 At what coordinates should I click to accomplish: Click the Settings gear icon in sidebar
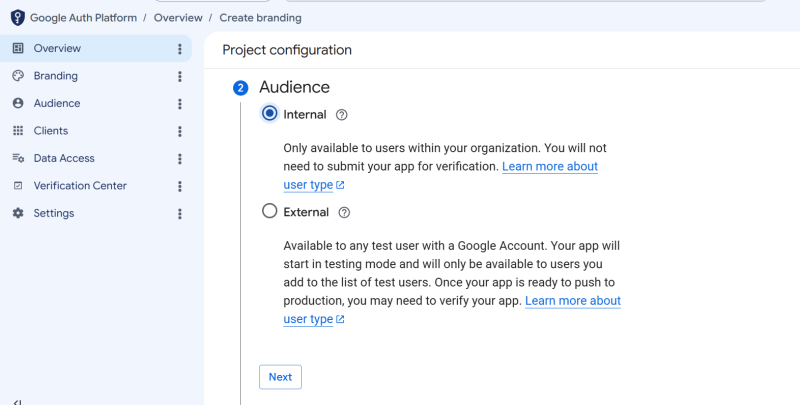[18, 213]
